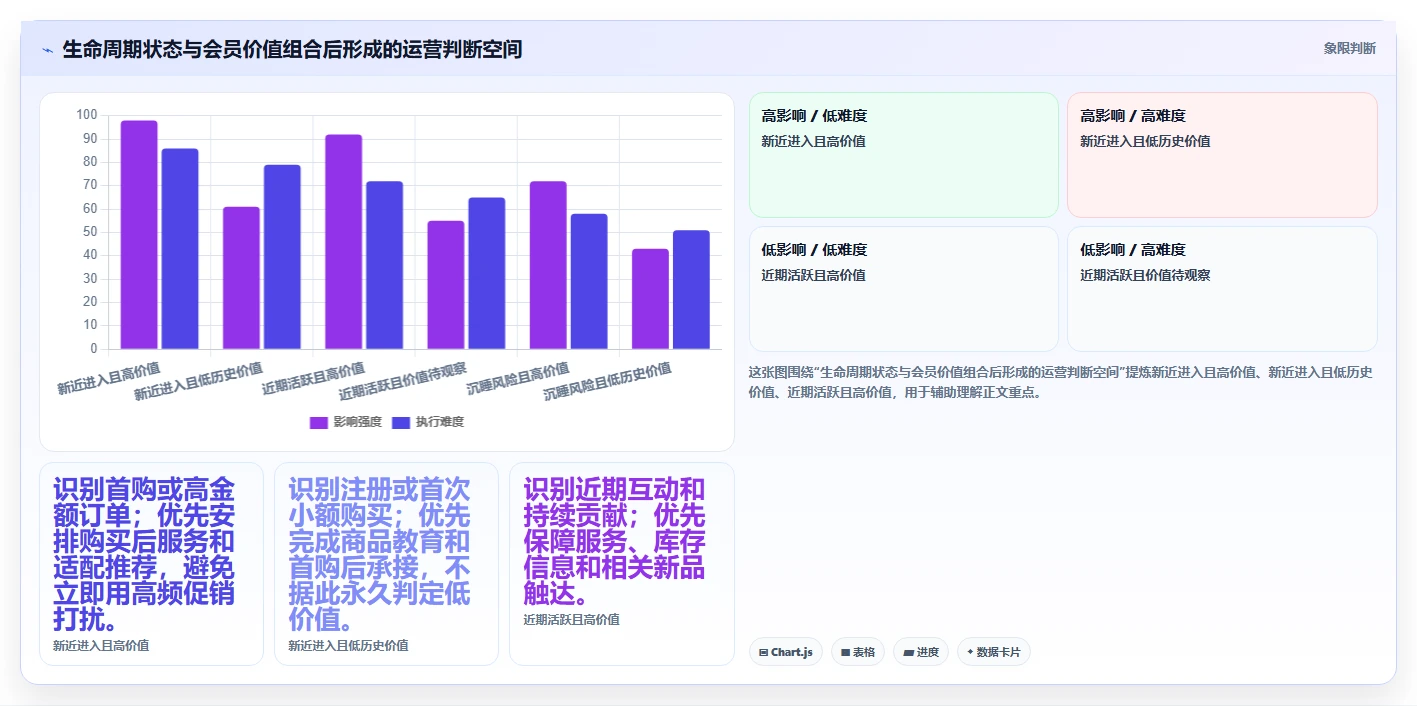Click the 象限判断 tag in the header
This screenshot has width=1417, height=706.
click(x=1349, y=48)
